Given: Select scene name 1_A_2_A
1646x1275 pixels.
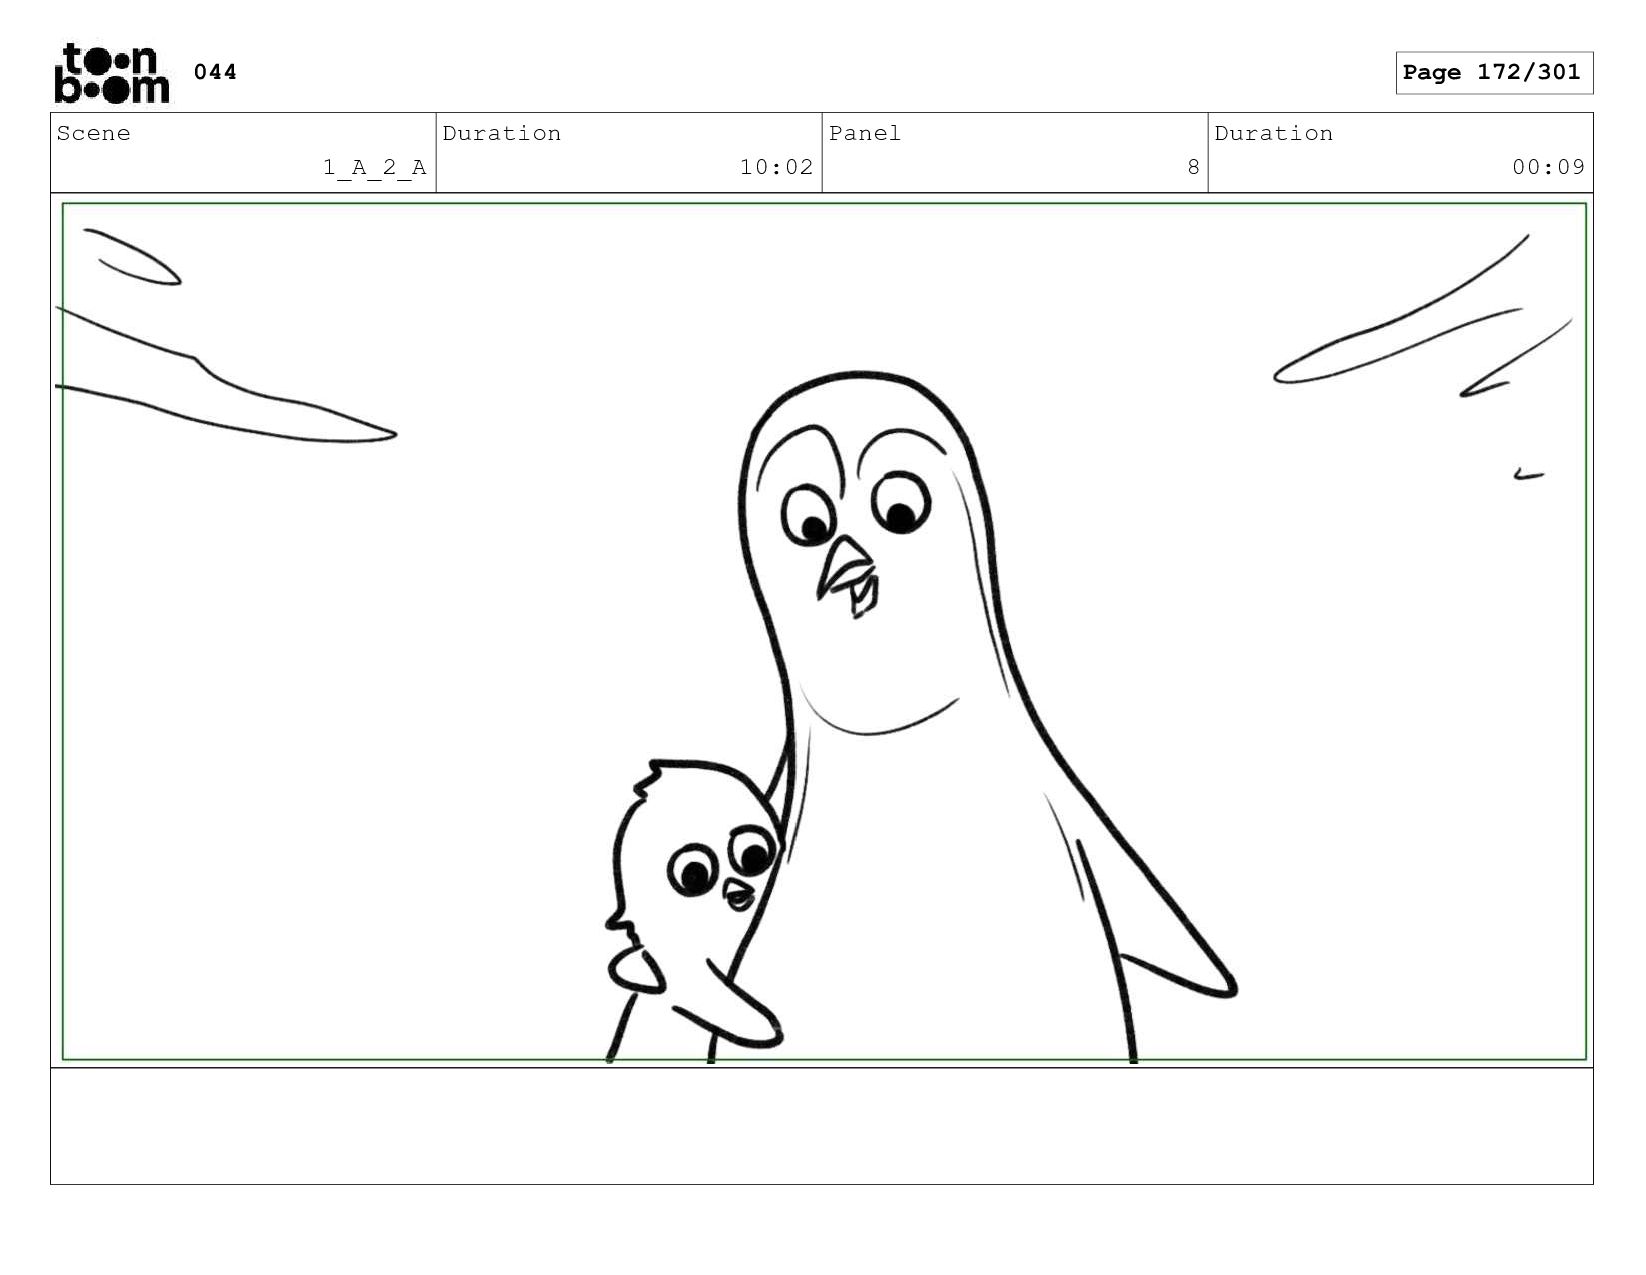Looking at the screenshot, I should click(375, 168).
